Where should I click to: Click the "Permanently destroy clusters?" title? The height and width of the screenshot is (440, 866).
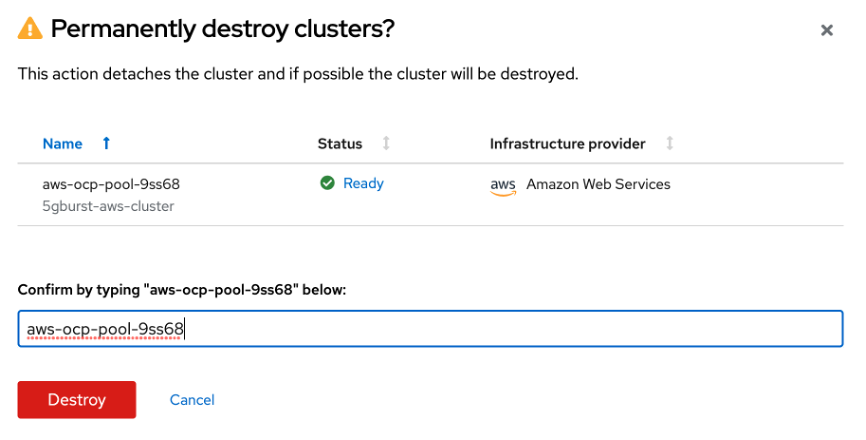click(x=222, y=30)
